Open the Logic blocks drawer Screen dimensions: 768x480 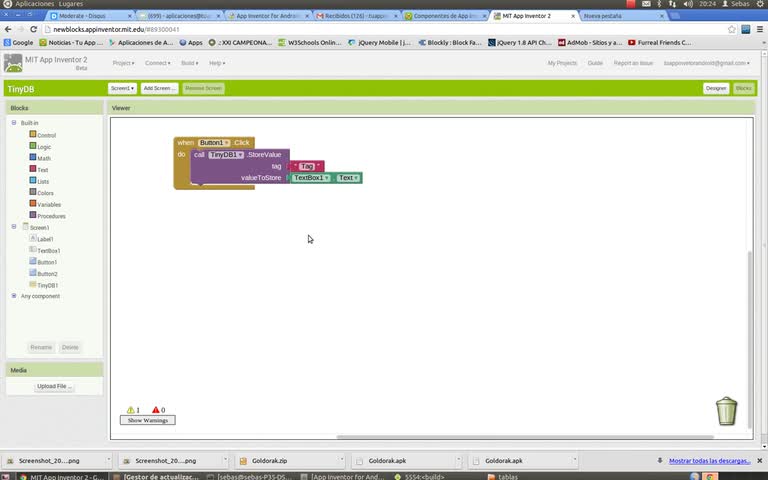pos(40,146)
